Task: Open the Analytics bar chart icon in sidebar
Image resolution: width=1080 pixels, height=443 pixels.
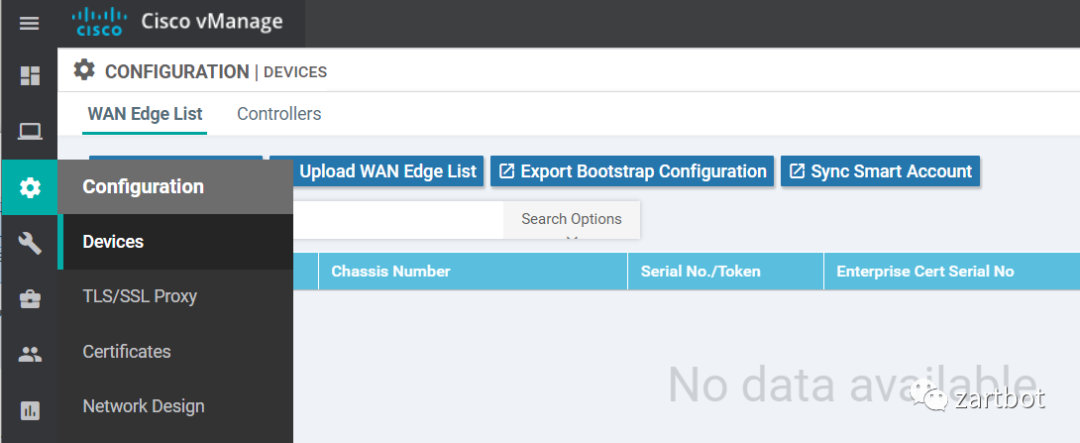Action: click(x=30, y=411)
